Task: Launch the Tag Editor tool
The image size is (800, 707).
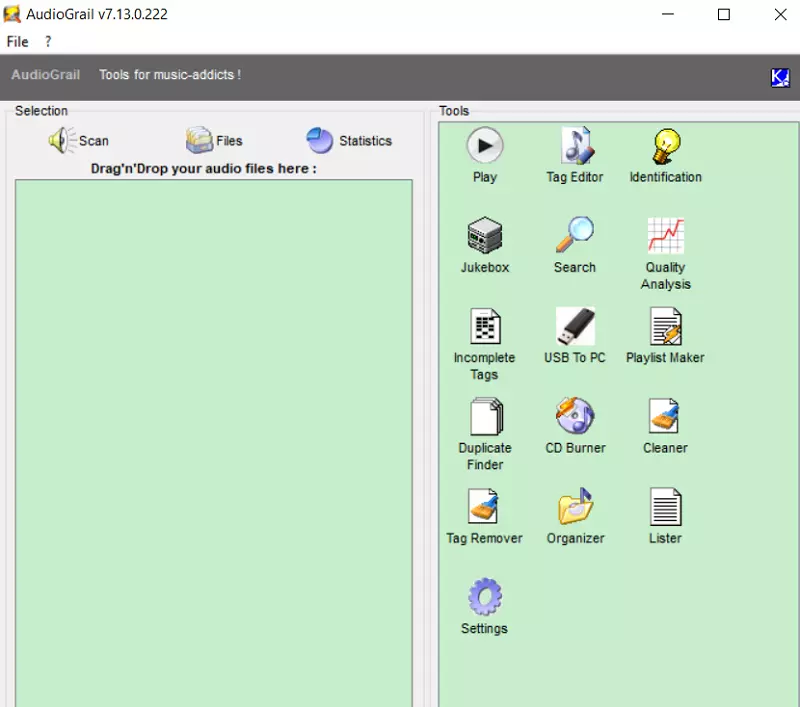Action: [576, 147]
